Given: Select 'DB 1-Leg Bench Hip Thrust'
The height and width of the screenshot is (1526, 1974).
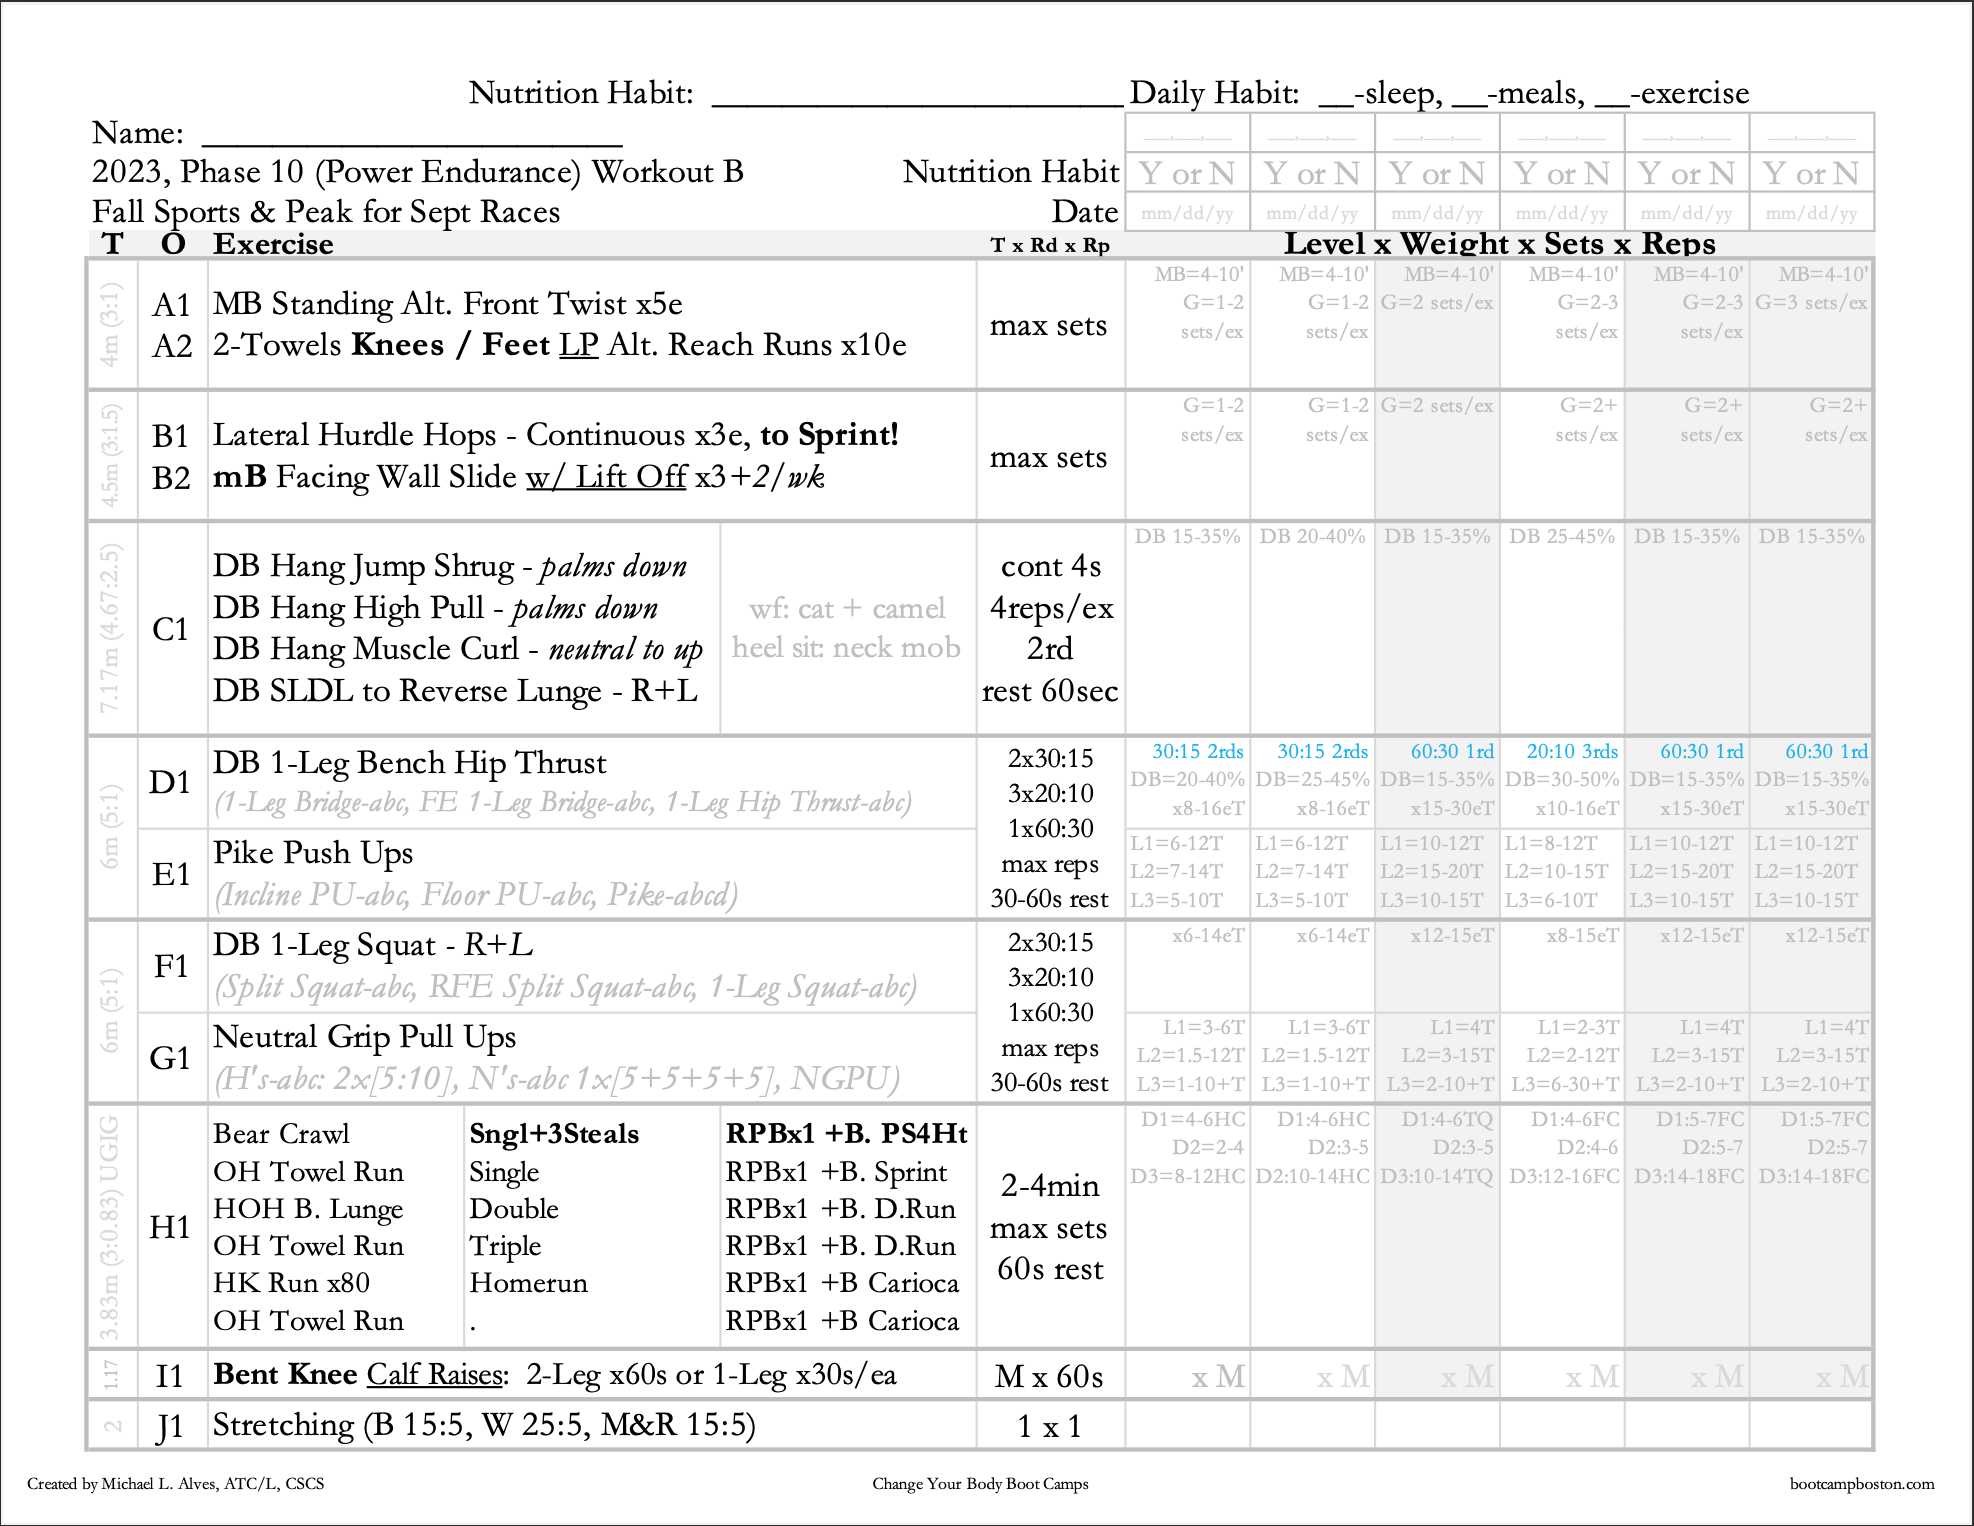Looking at the screenshot, I should [409, 763].
